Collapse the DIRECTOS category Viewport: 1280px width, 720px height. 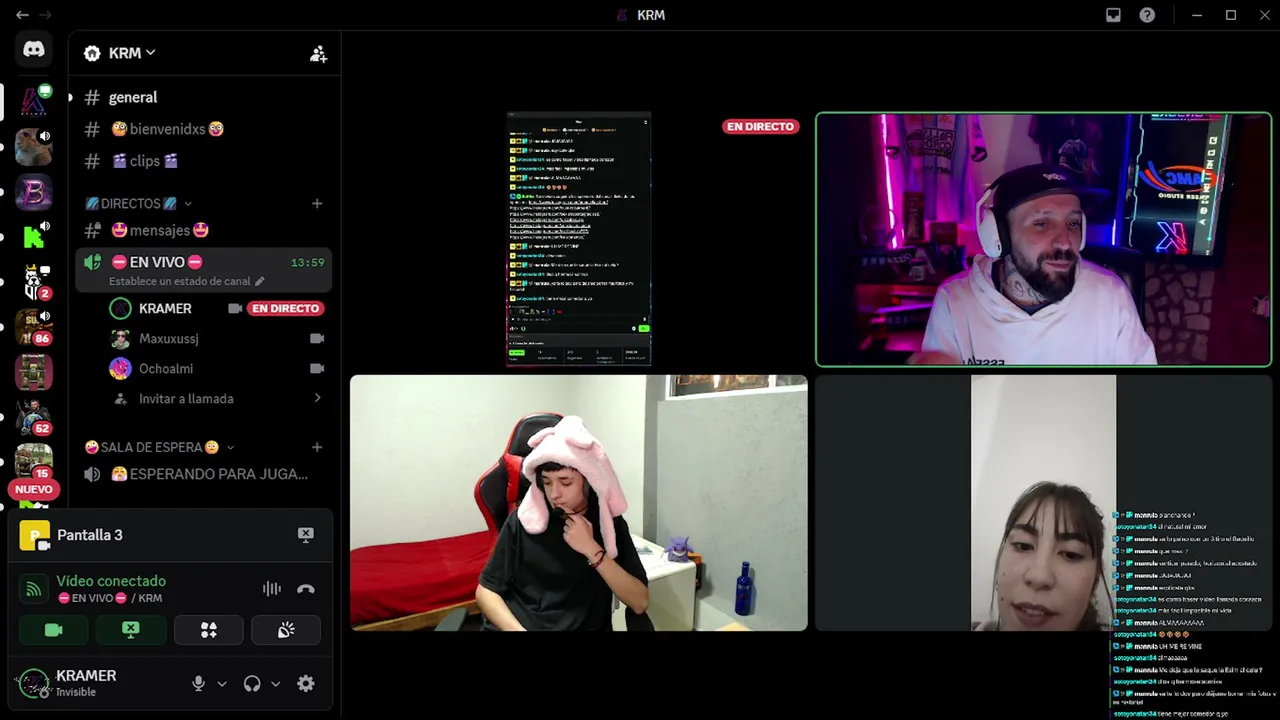point(138,203)
